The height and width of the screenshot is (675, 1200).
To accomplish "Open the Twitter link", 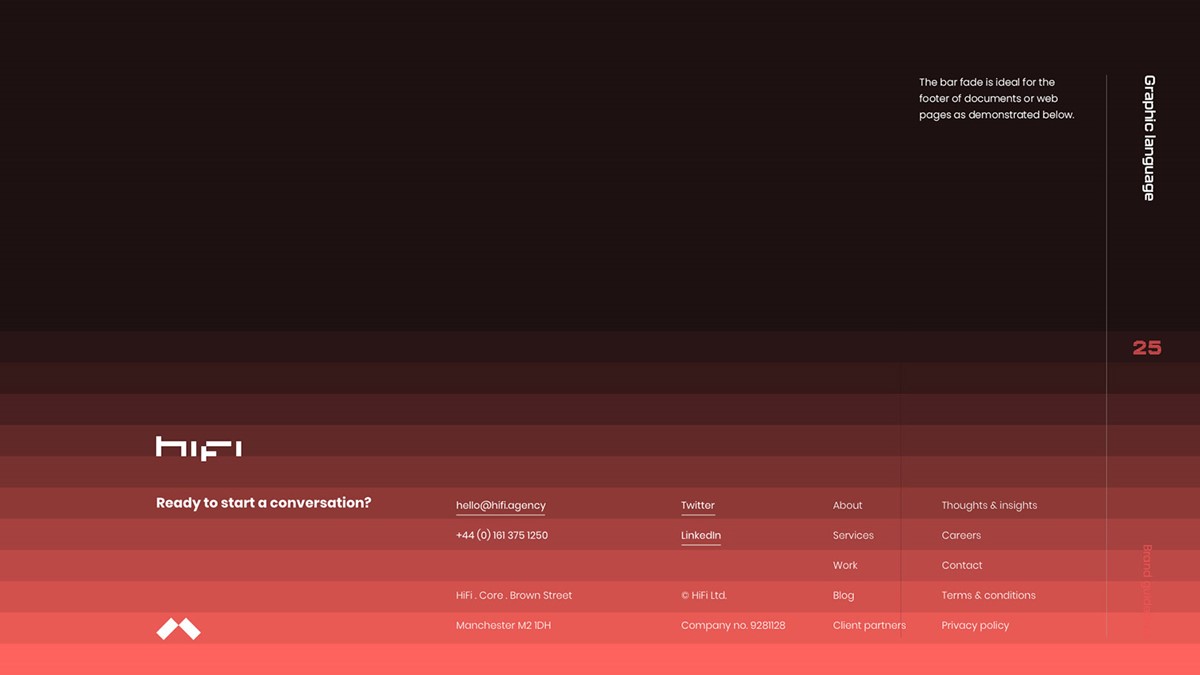I will click(x=697, y=506).
